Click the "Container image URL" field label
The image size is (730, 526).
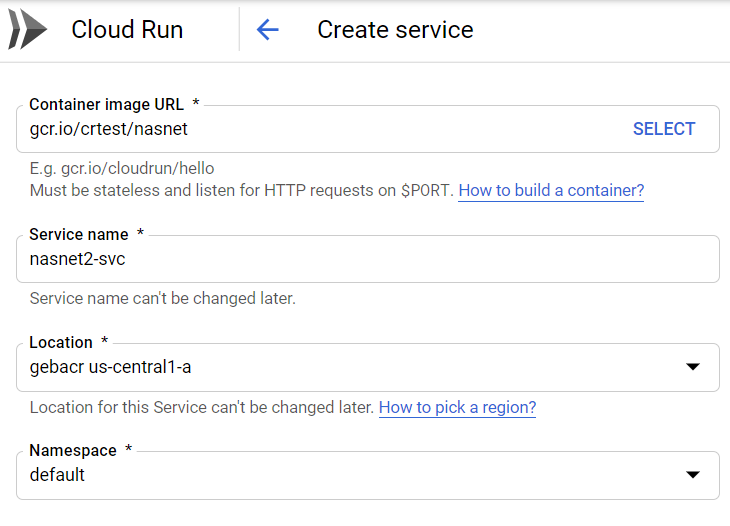click(107, 104)
